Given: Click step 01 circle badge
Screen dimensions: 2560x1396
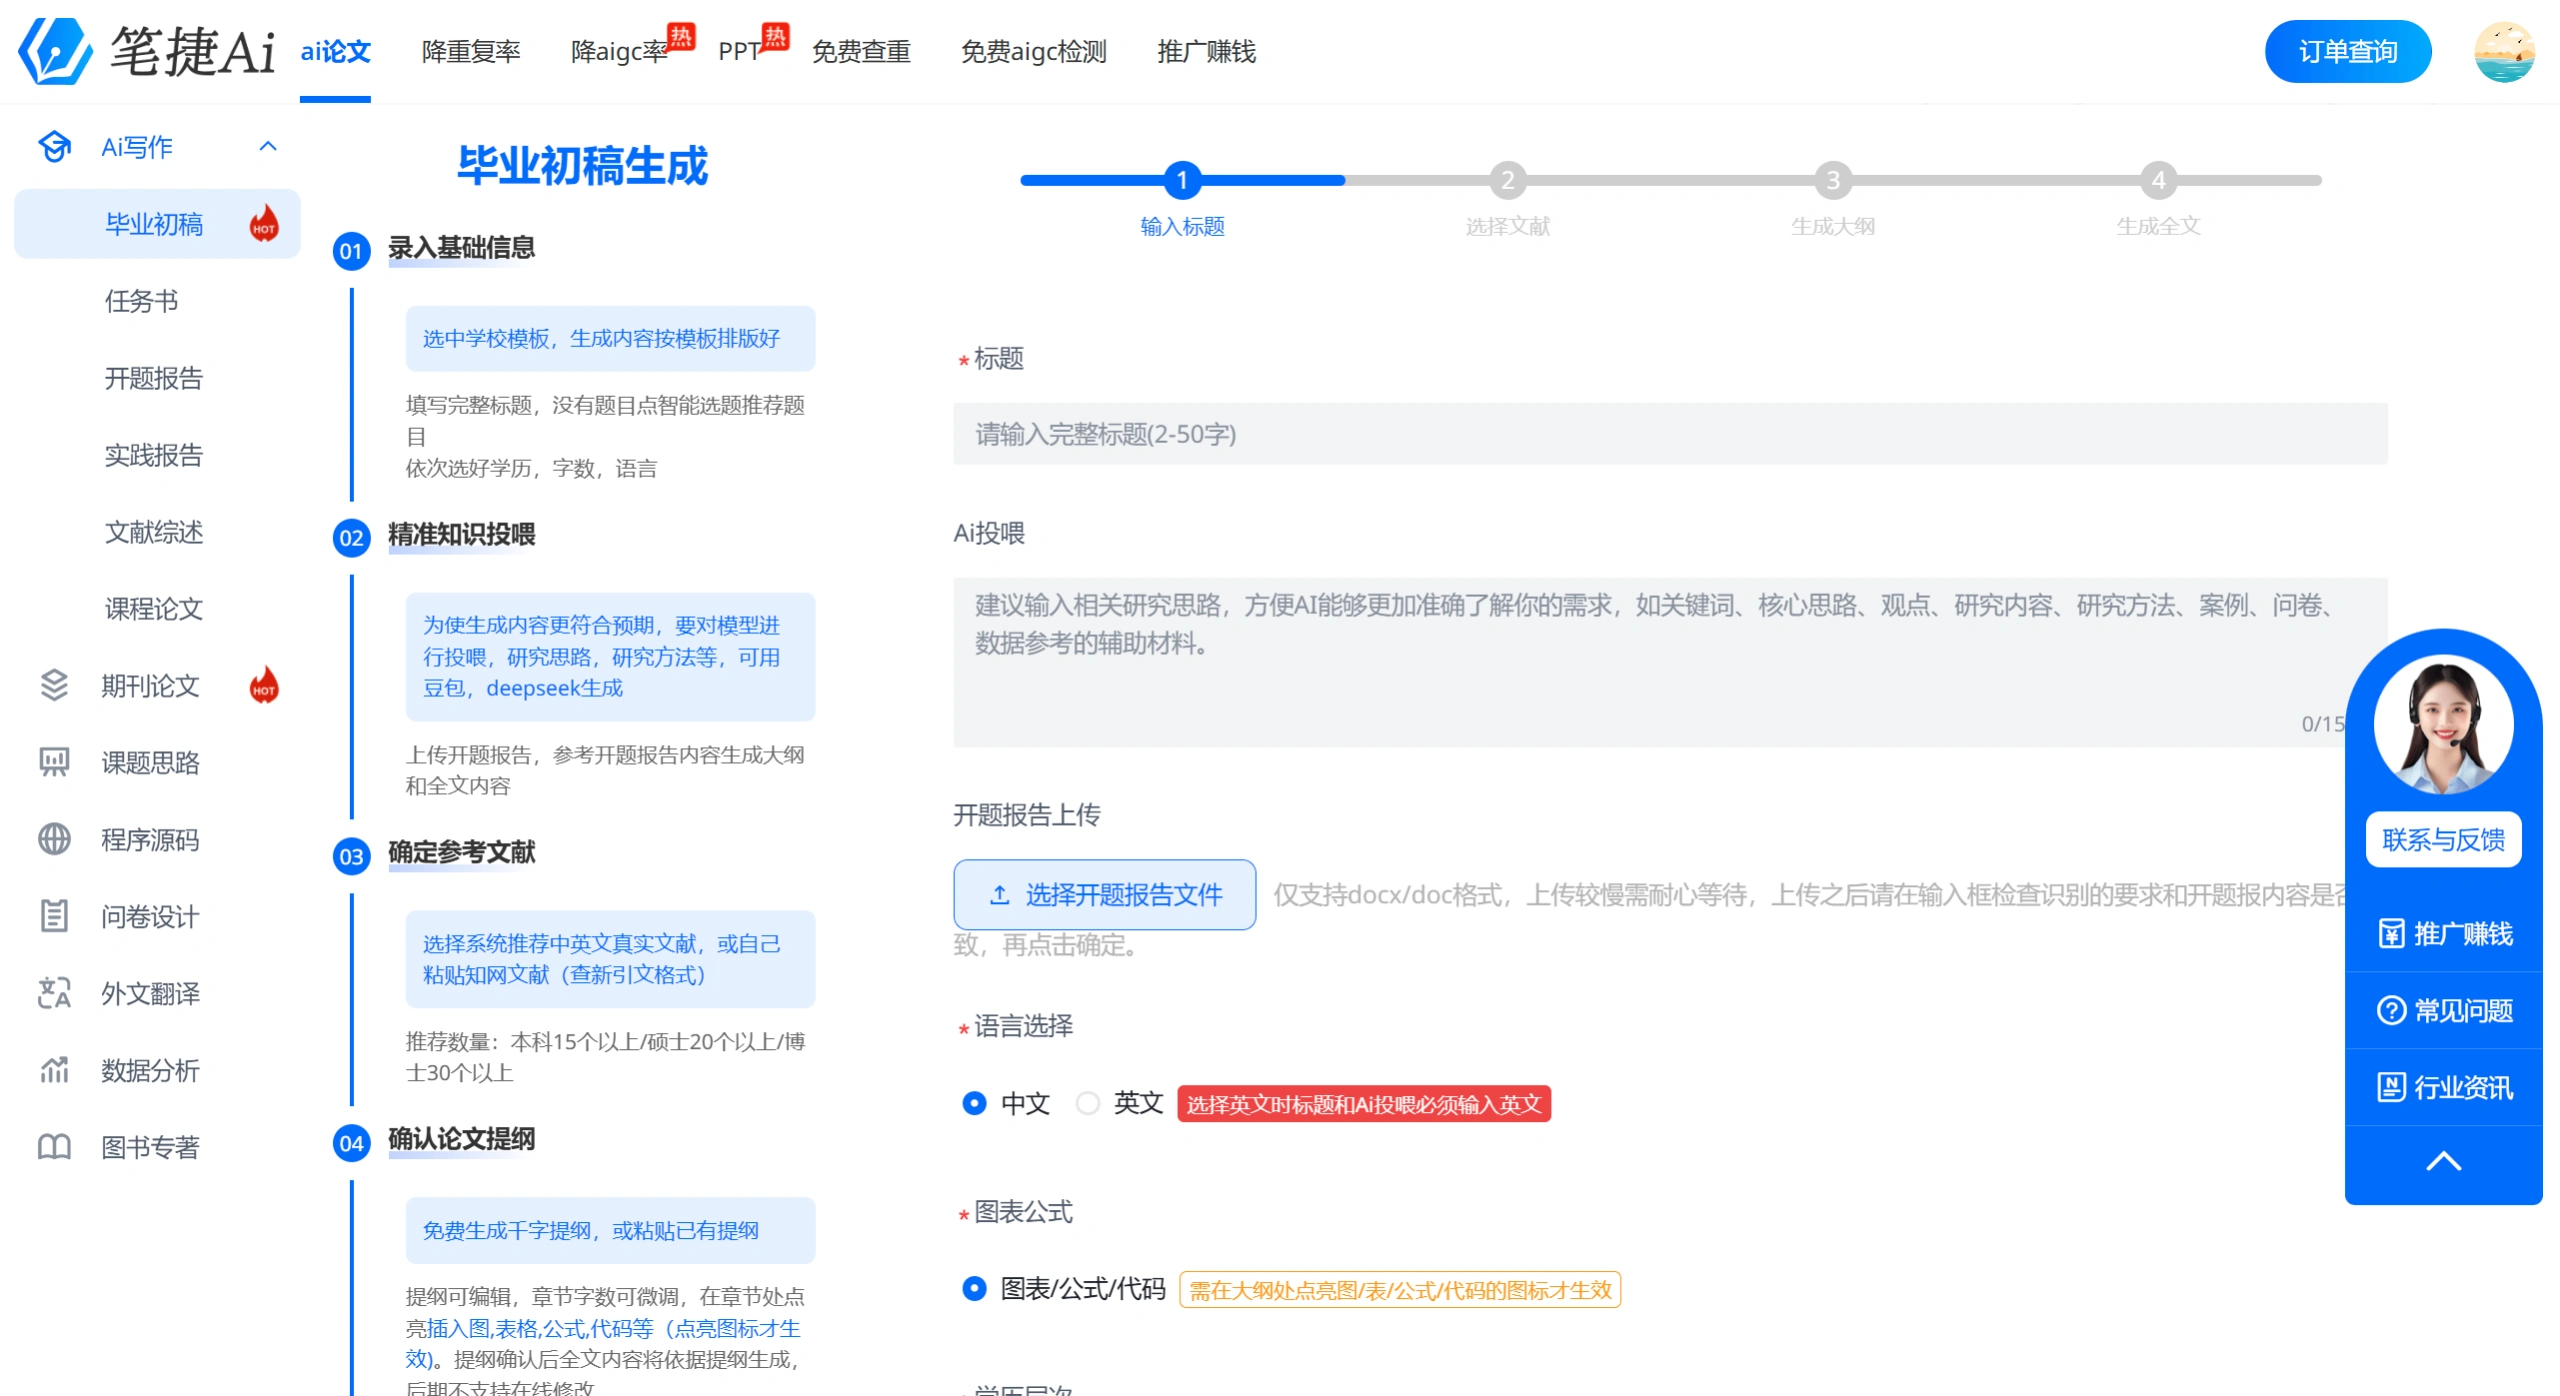Looking at the screenshot, I should pos(351,250).
